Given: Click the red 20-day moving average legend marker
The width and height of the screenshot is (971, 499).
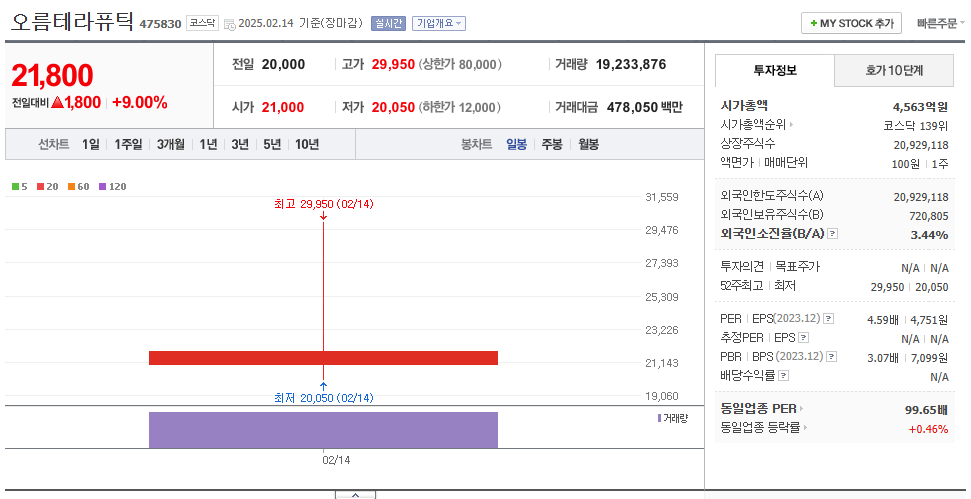Looking at the screenshot, I should [40, 186].
